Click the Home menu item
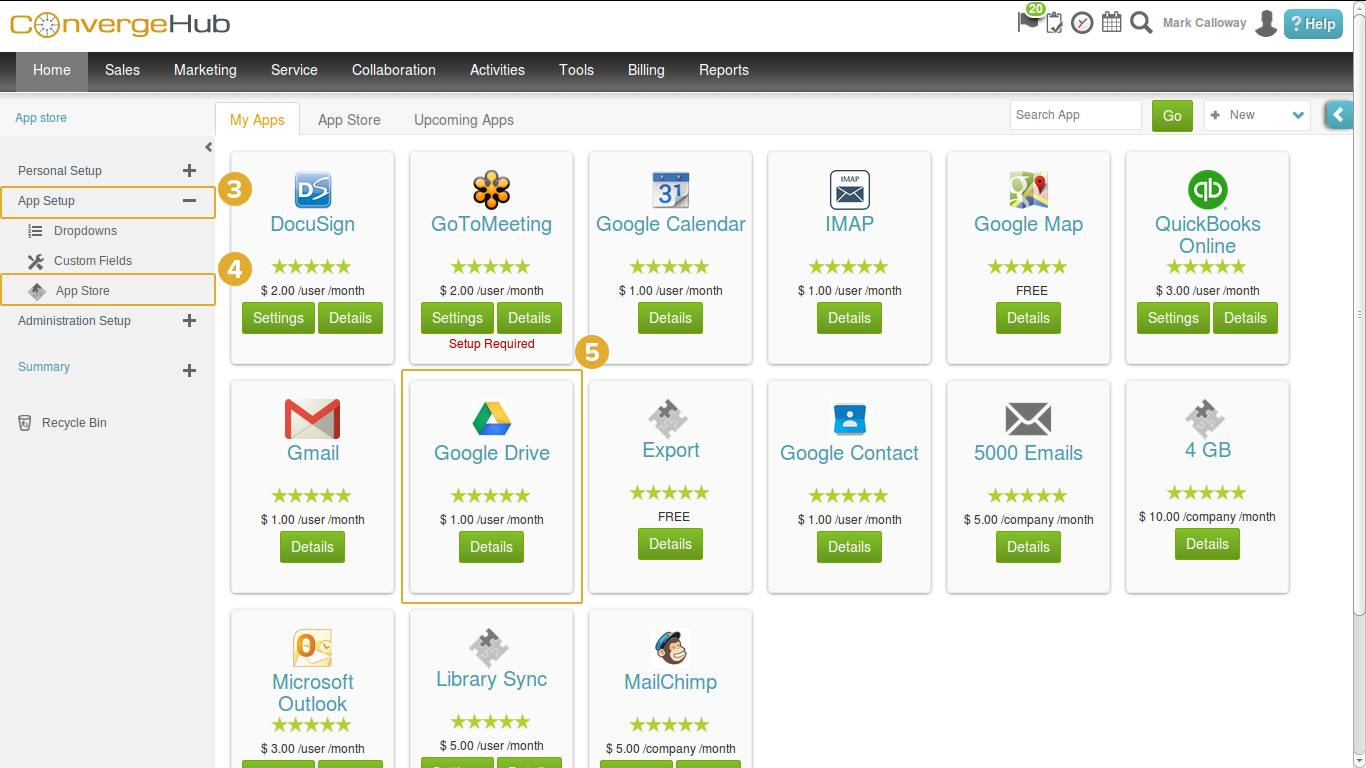The image size is (1366, 768). click(52, 70)
